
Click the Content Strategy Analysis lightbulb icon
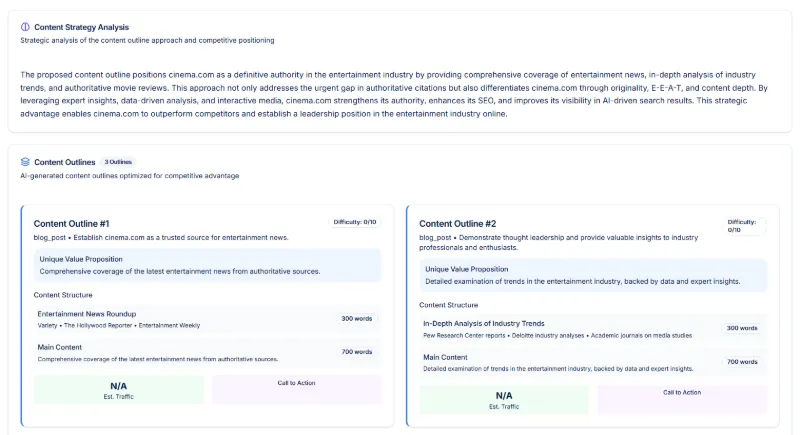click(x=25, y=27)
